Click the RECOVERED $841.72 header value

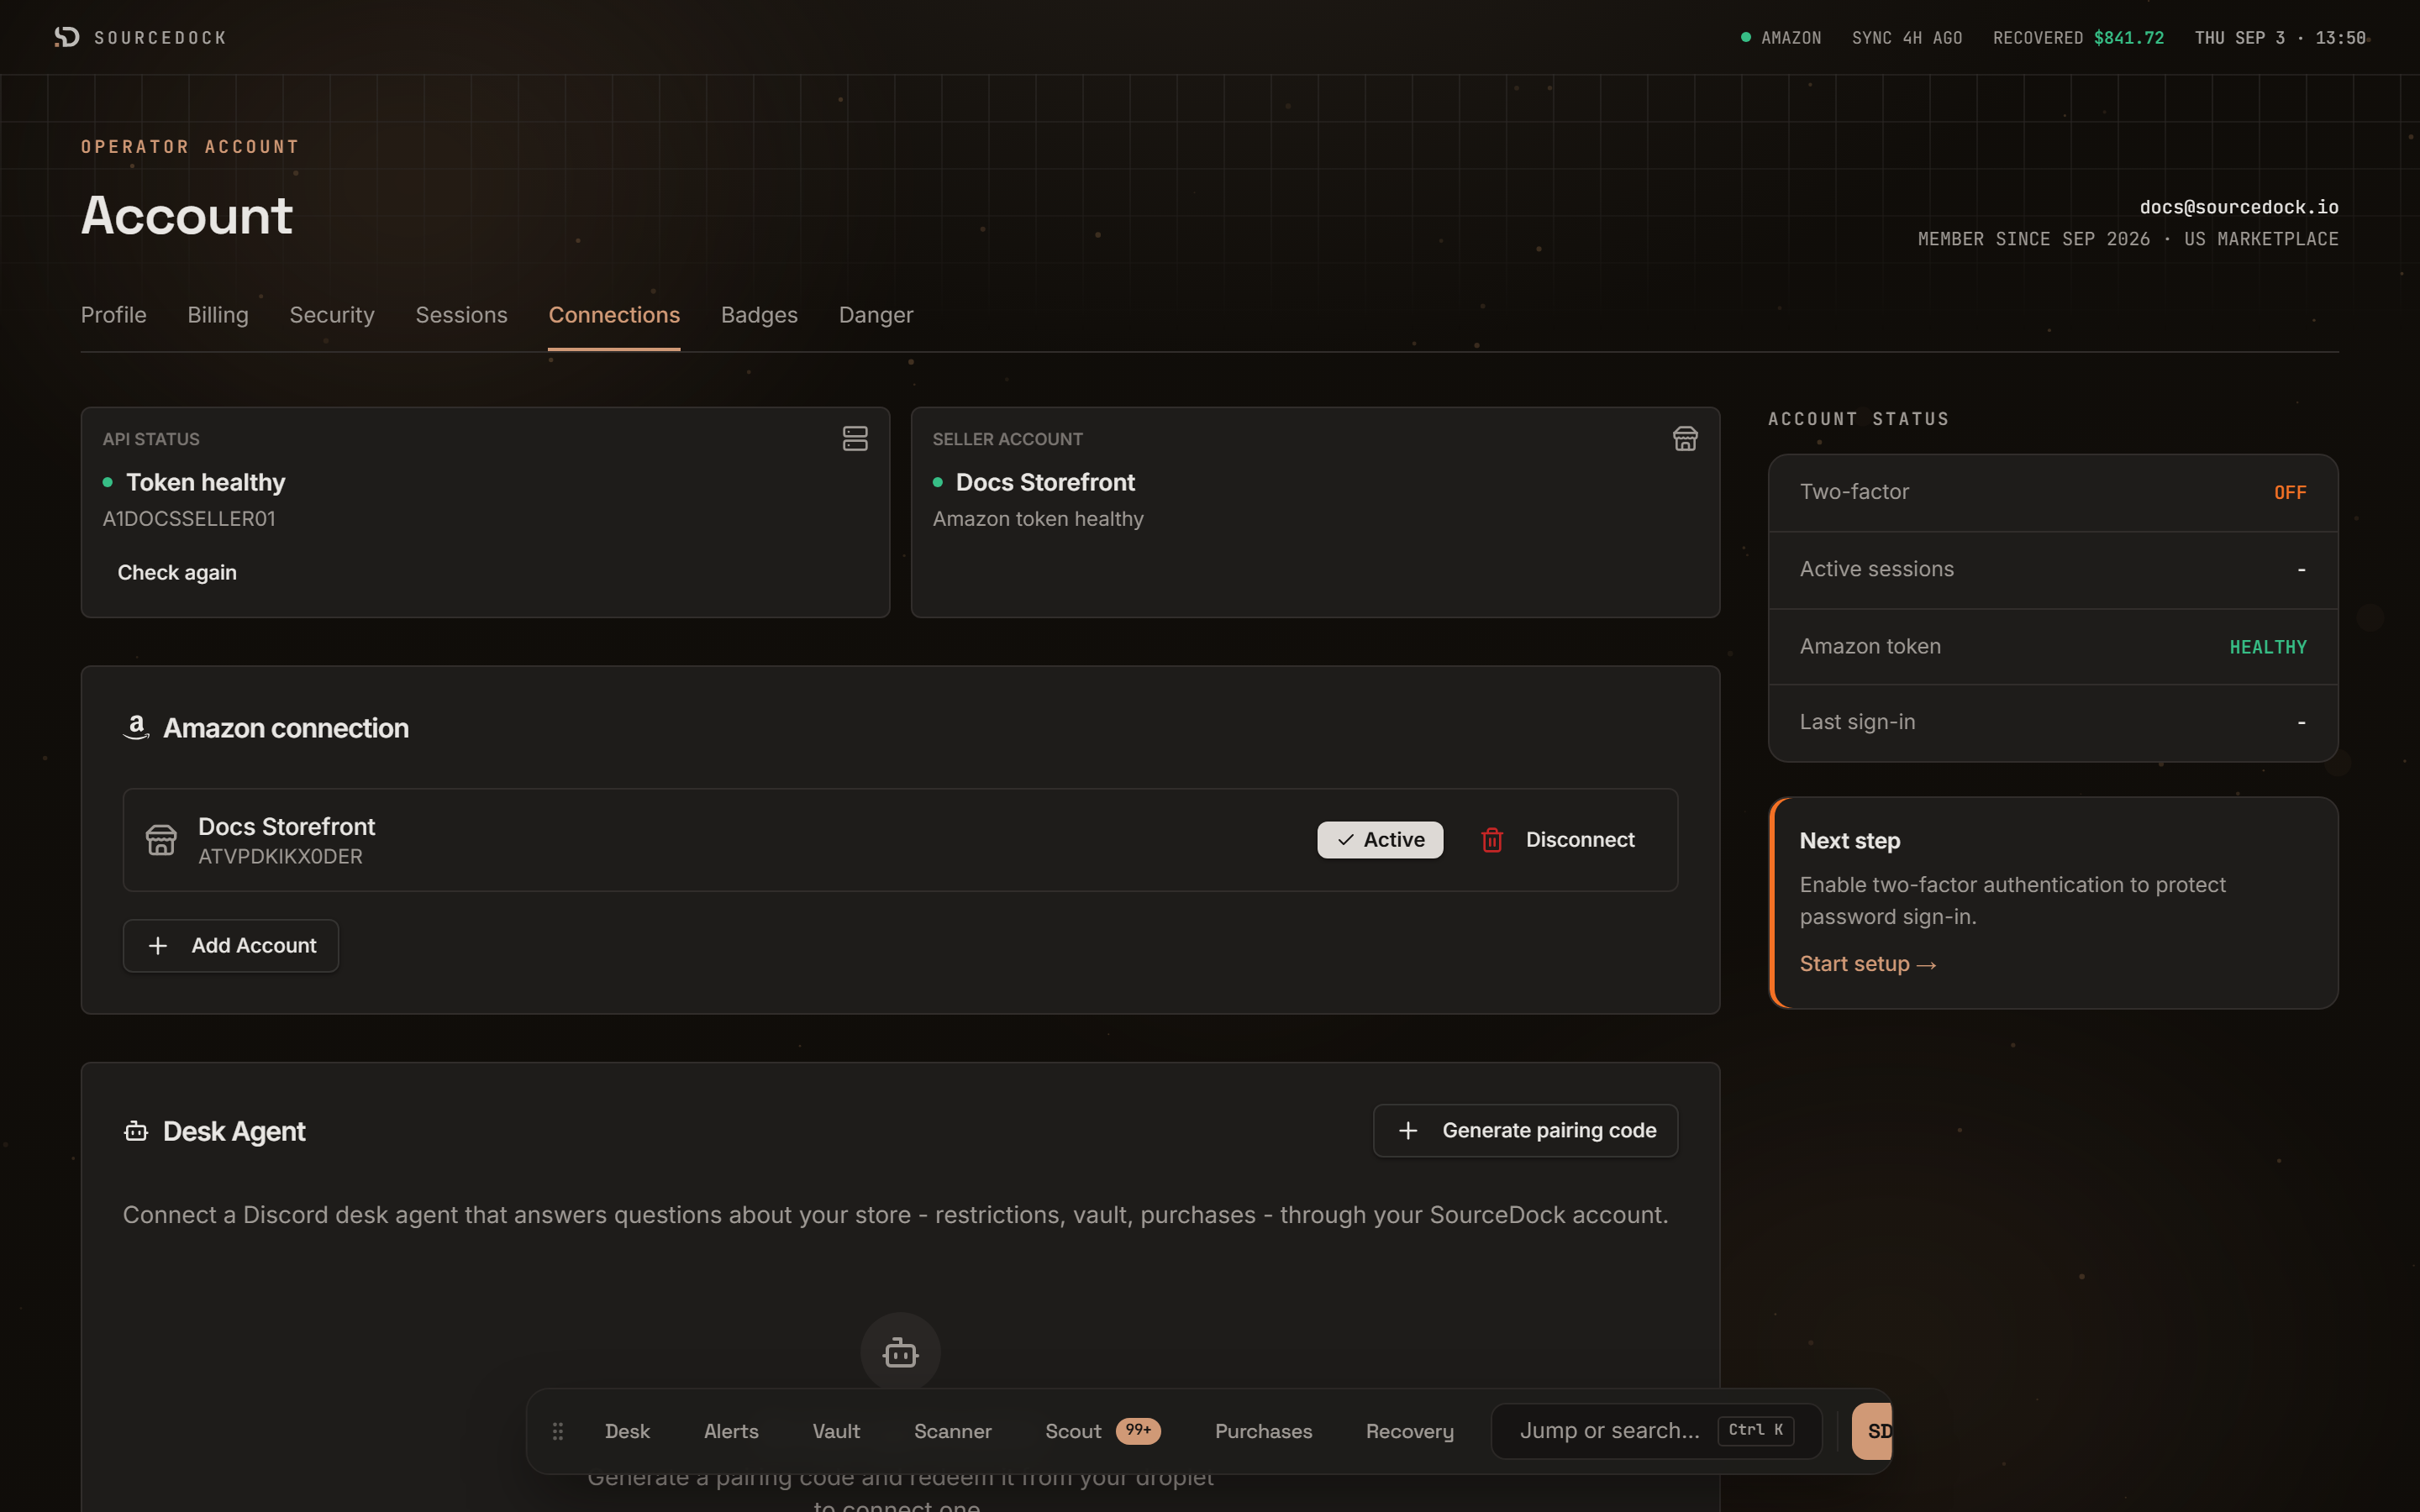[2078, 37]
